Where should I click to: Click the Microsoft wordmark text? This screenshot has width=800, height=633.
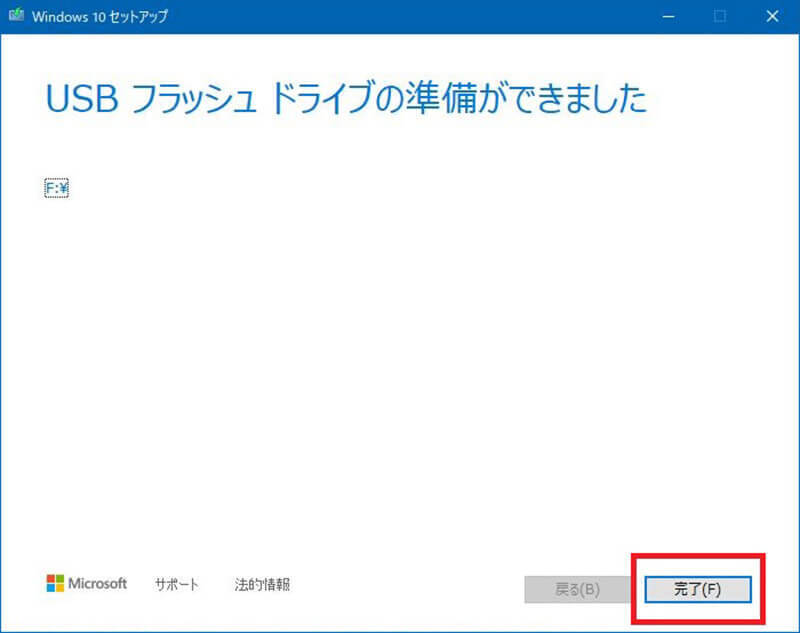[98, 583]
